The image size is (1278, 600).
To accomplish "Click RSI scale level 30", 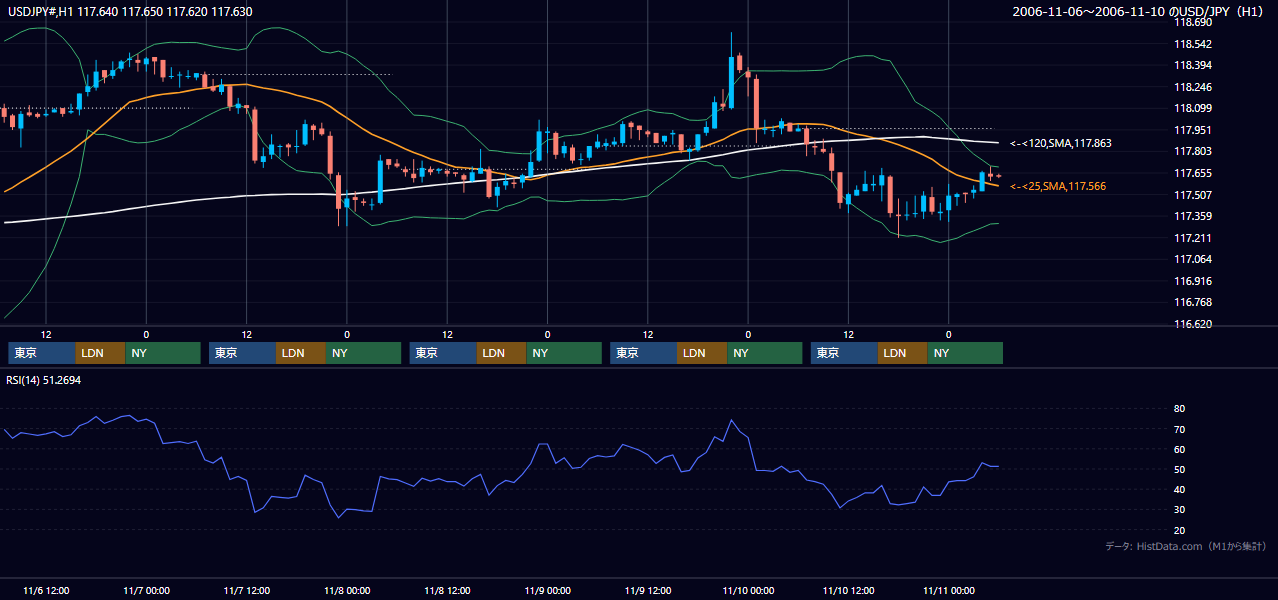I will (1180, 510).
